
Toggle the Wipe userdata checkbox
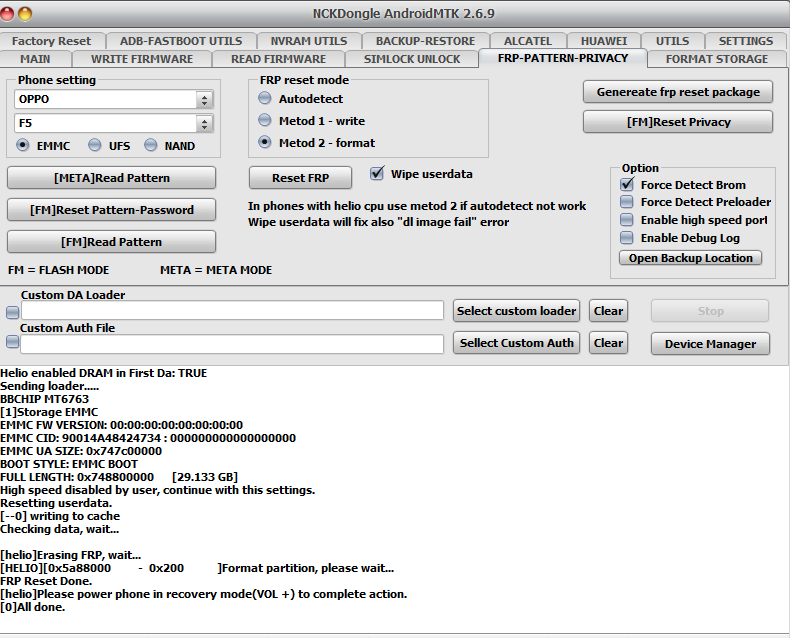[377, 174]
